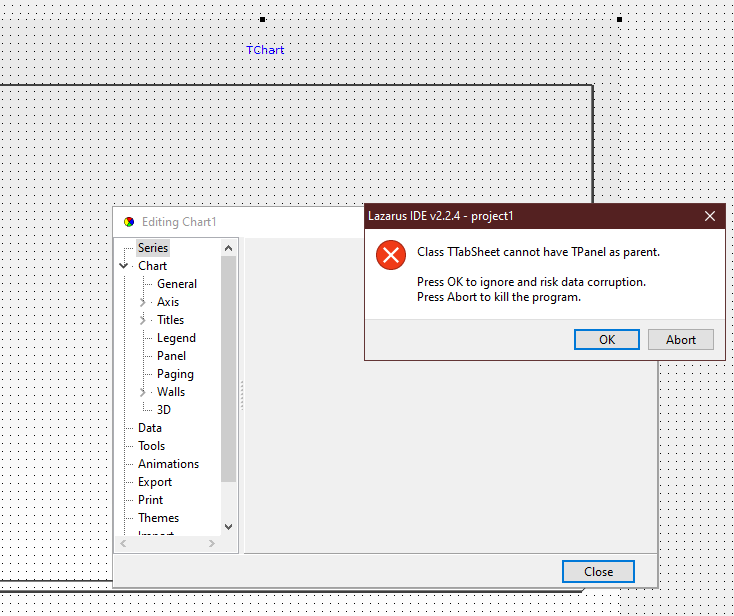Select Series in the editor tree
Image resolution: width=734 pixels, height=616 pixels.
153,248
